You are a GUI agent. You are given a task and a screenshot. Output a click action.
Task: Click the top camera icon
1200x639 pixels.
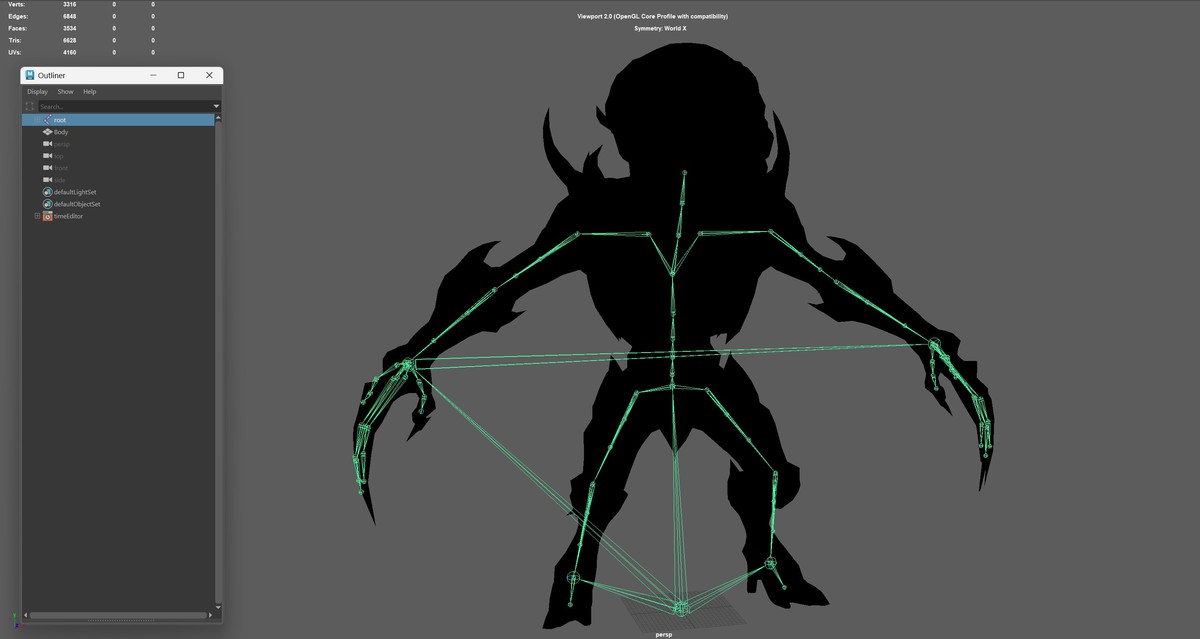pyautogui.click(x=48, y=156)
